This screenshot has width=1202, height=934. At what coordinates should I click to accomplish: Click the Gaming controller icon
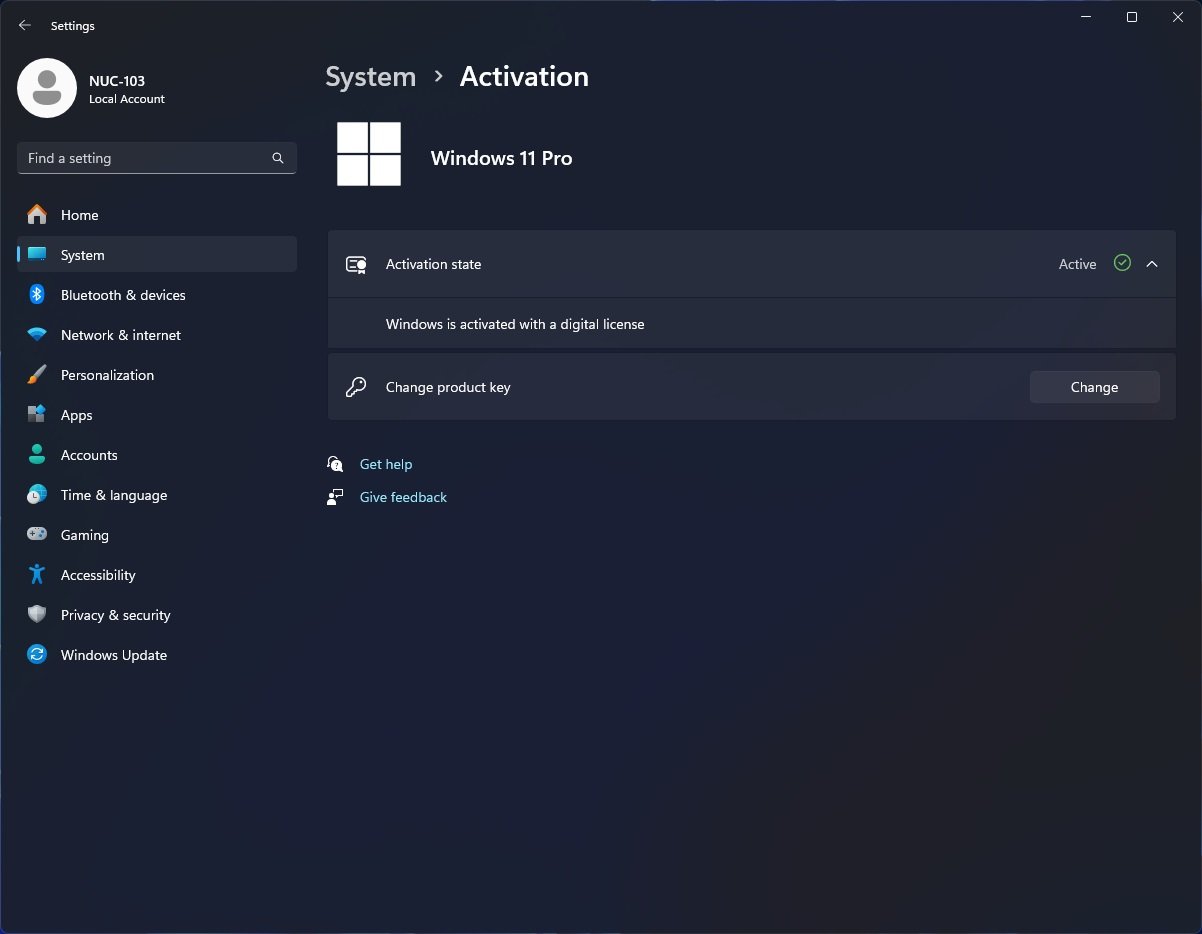coord(37,535)
